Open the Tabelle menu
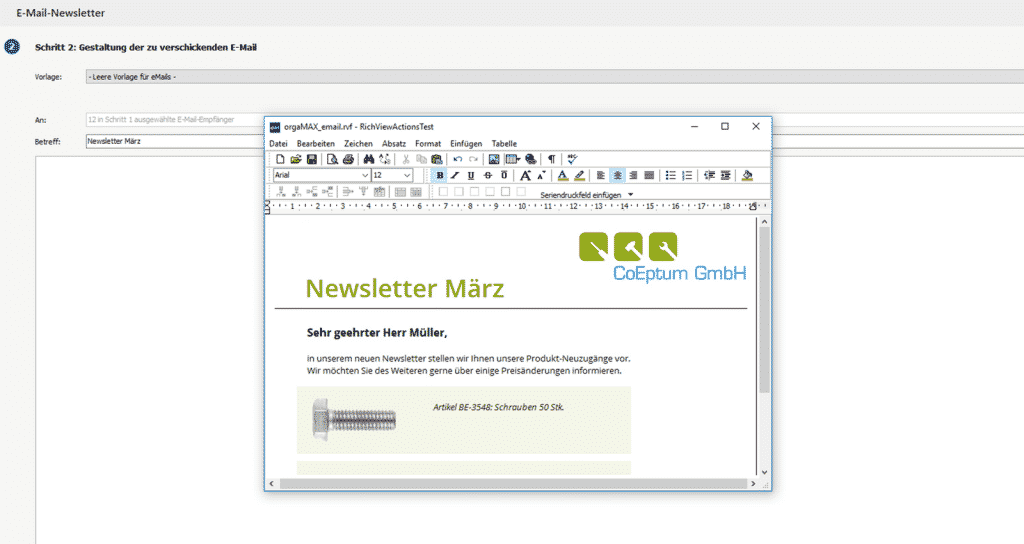1024x544 pixels. pyautogui.click(x=504, y=144)
